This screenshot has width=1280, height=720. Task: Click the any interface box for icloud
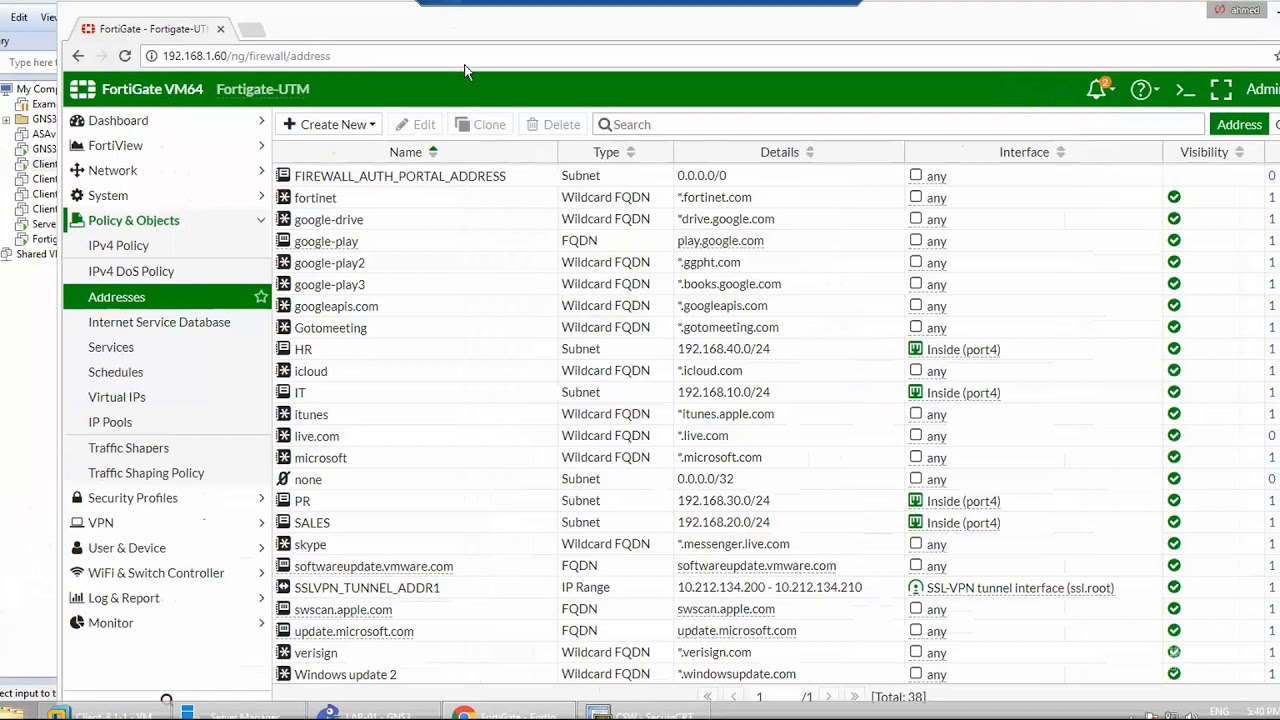tap(915, 370)
